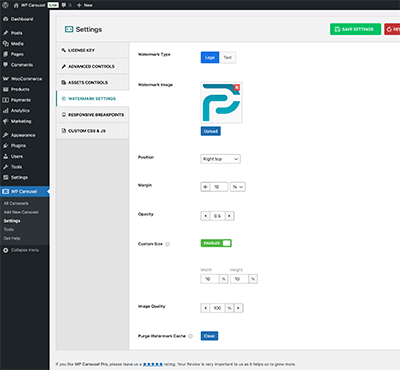Image resolution: width=400 pixels, height=370 pixels.
Task: Click the Payments sidebar icon
Action: (6, 100)
